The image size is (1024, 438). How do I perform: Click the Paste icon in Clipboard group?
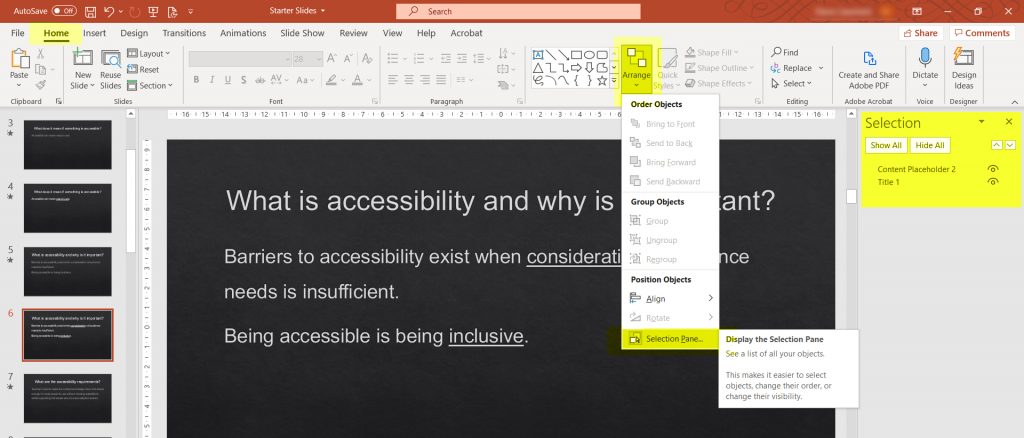click(x=19, y=59)
